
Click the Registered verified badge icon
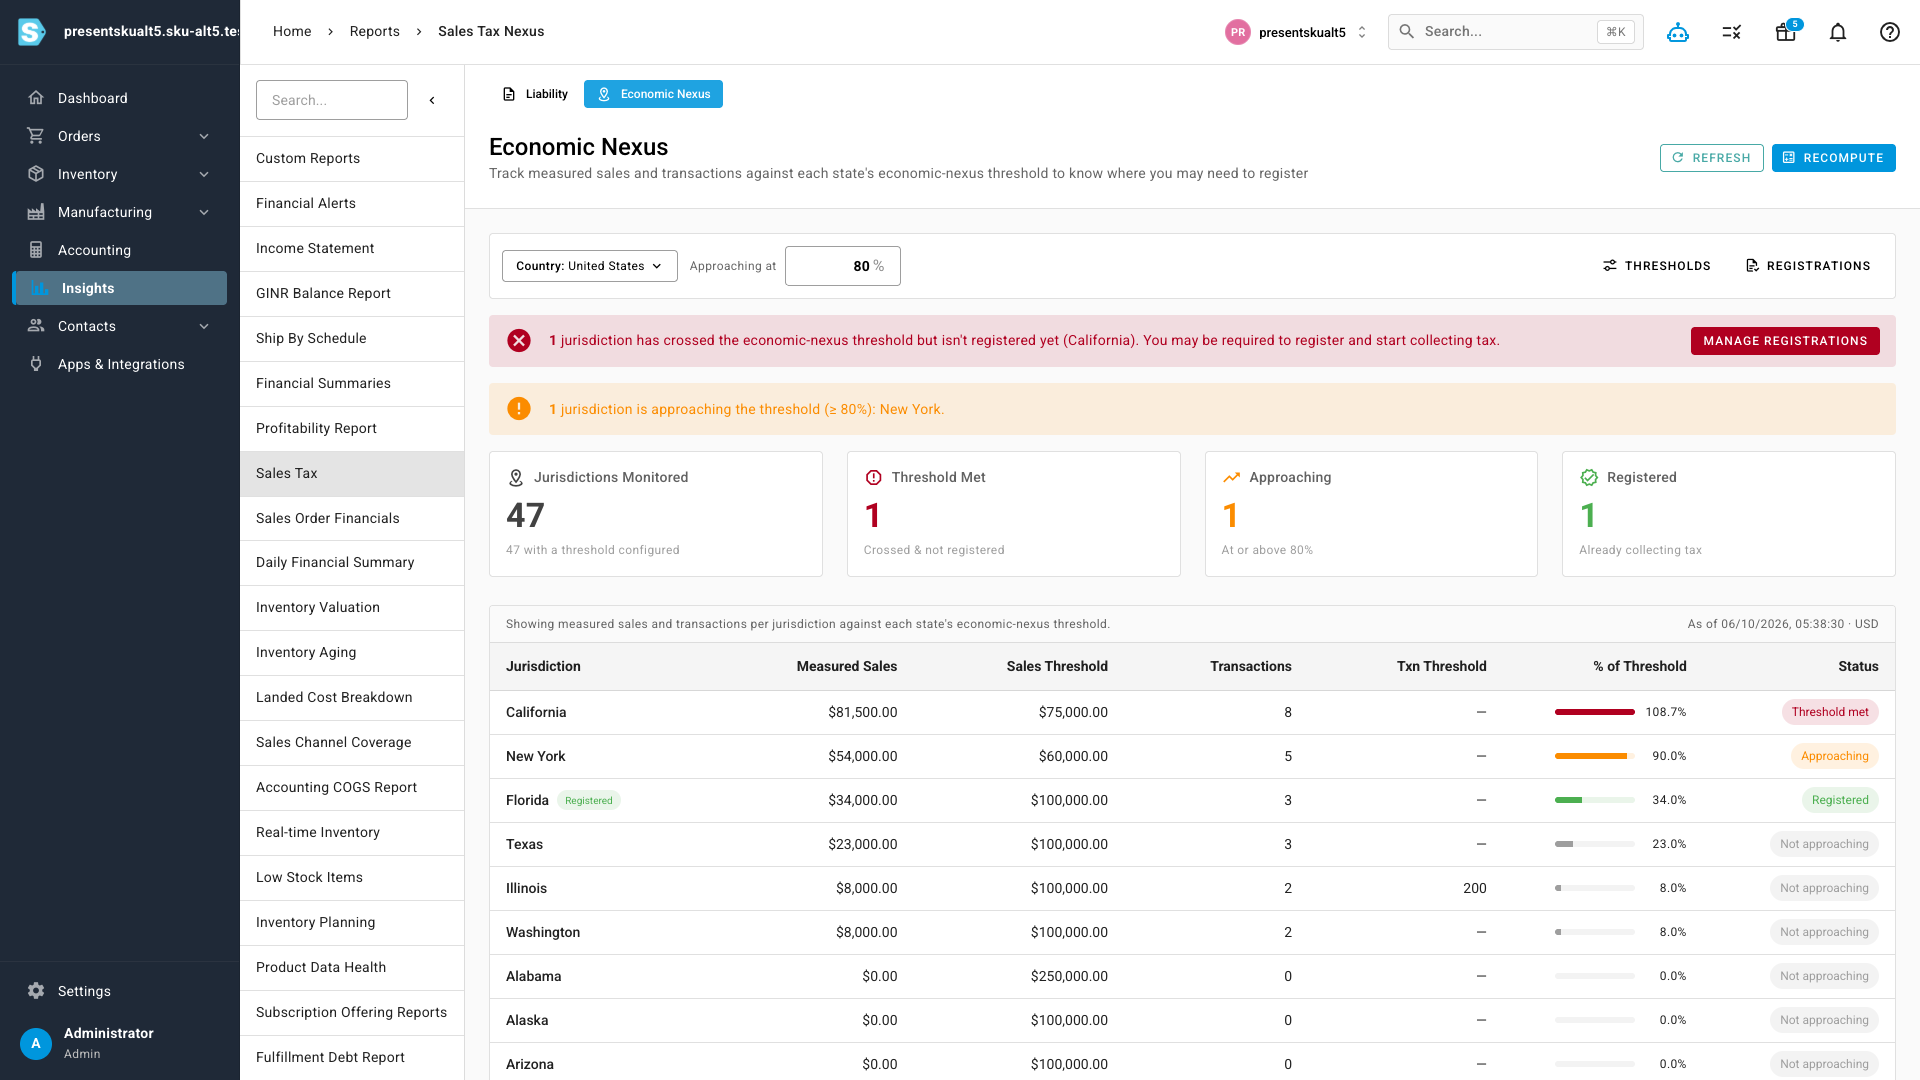pyautogui.click(x=1589, y=478)
